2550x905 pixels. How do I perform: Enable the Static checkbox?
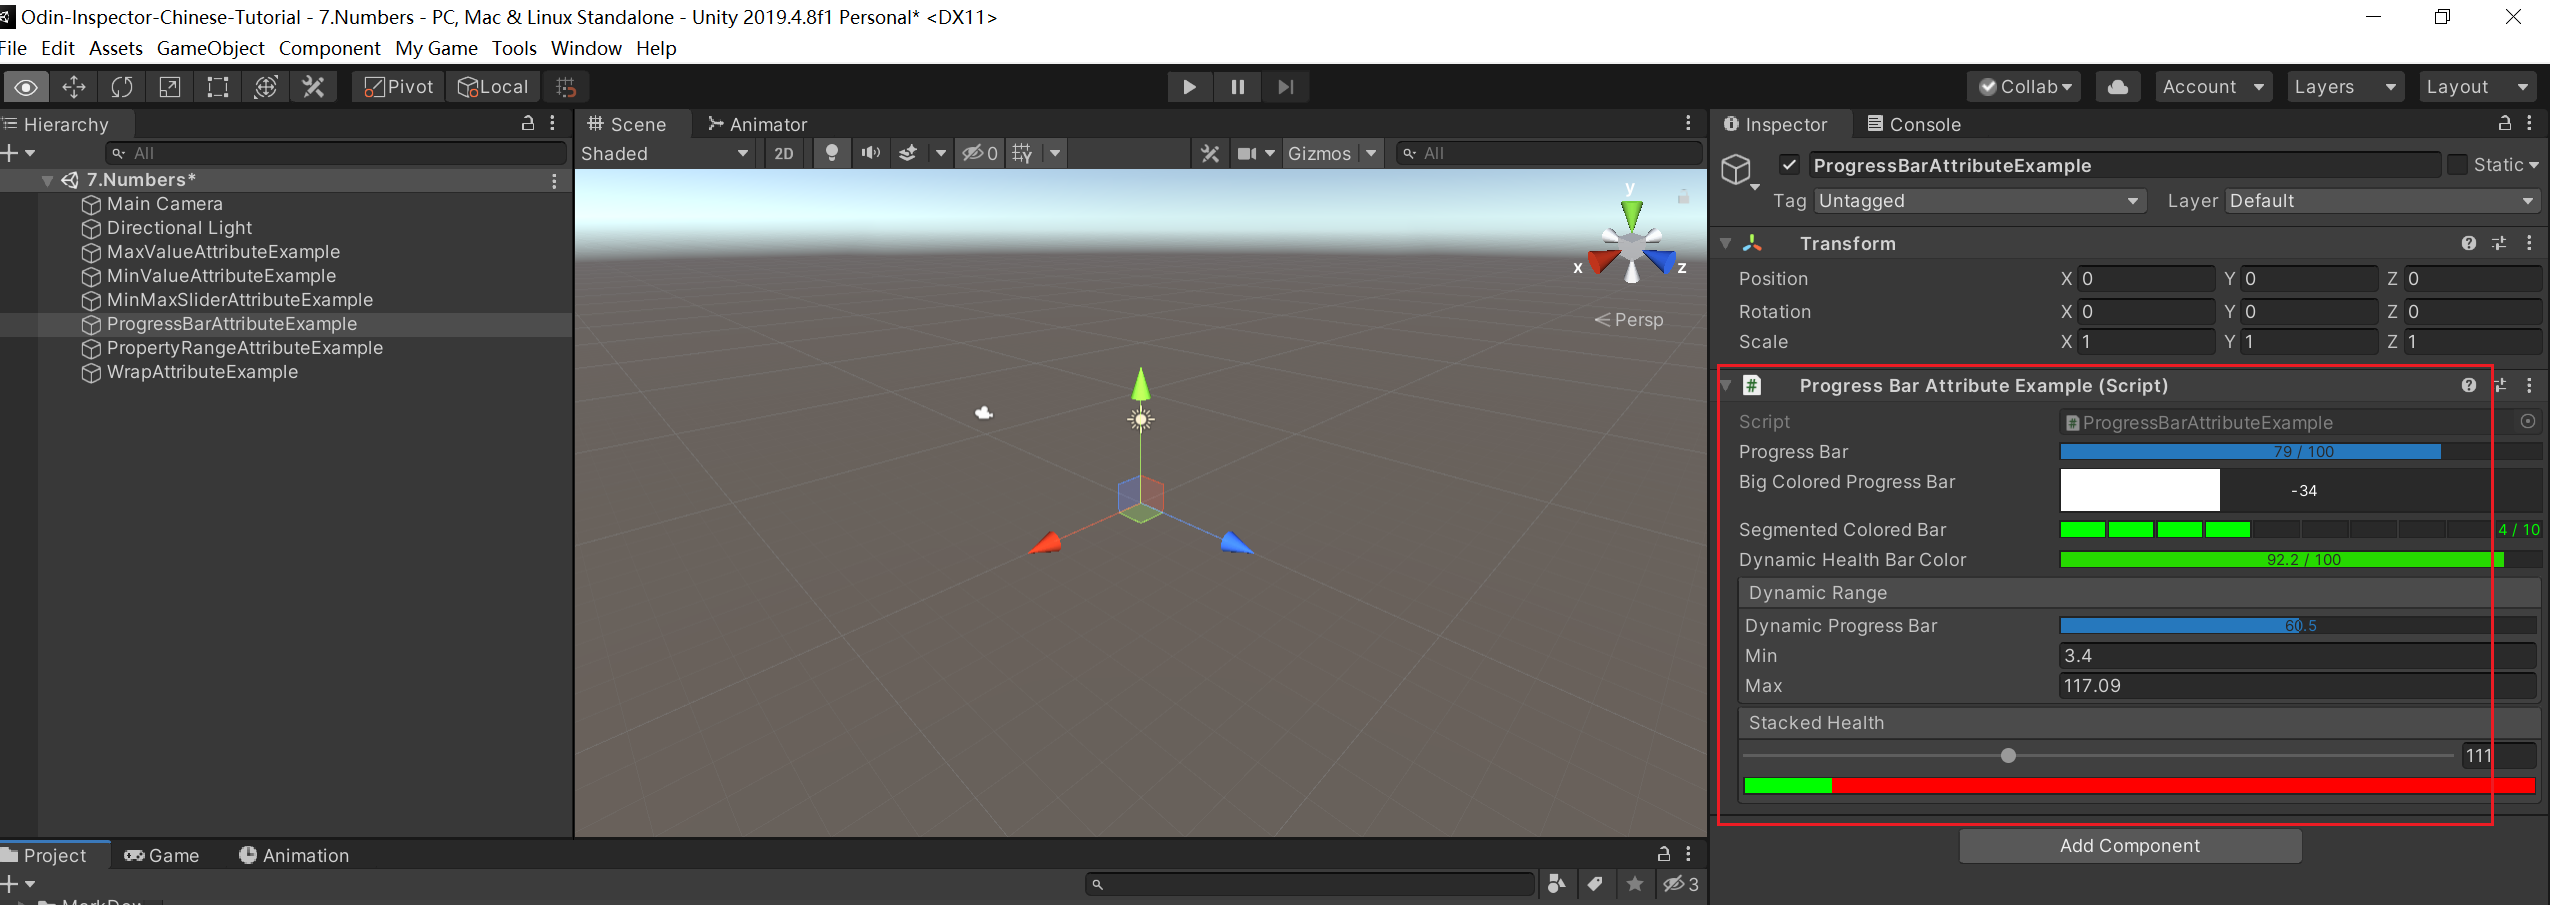click(2457, 165)
